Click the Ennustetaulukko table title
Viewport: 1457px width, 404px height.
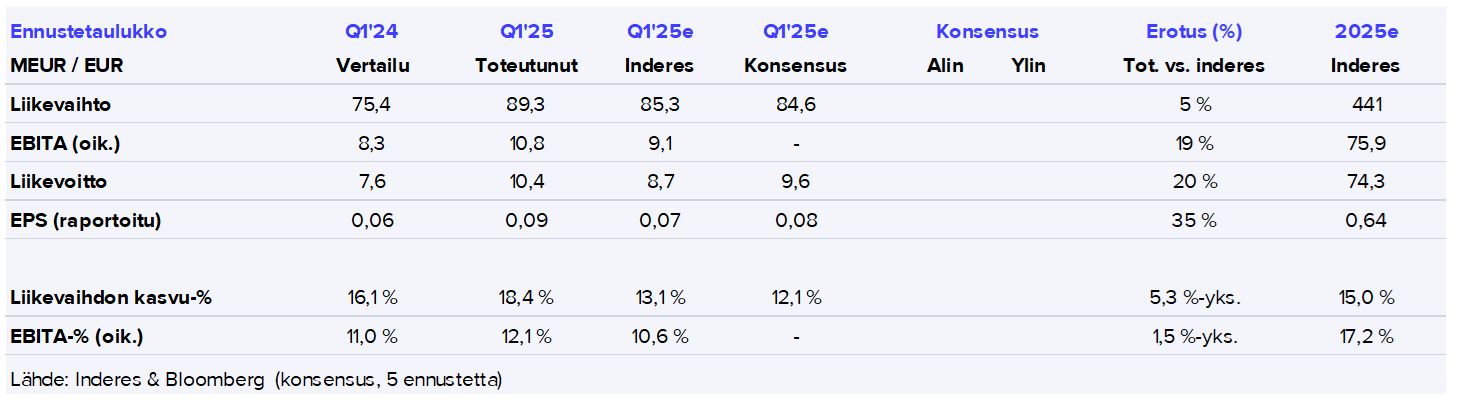88,32
